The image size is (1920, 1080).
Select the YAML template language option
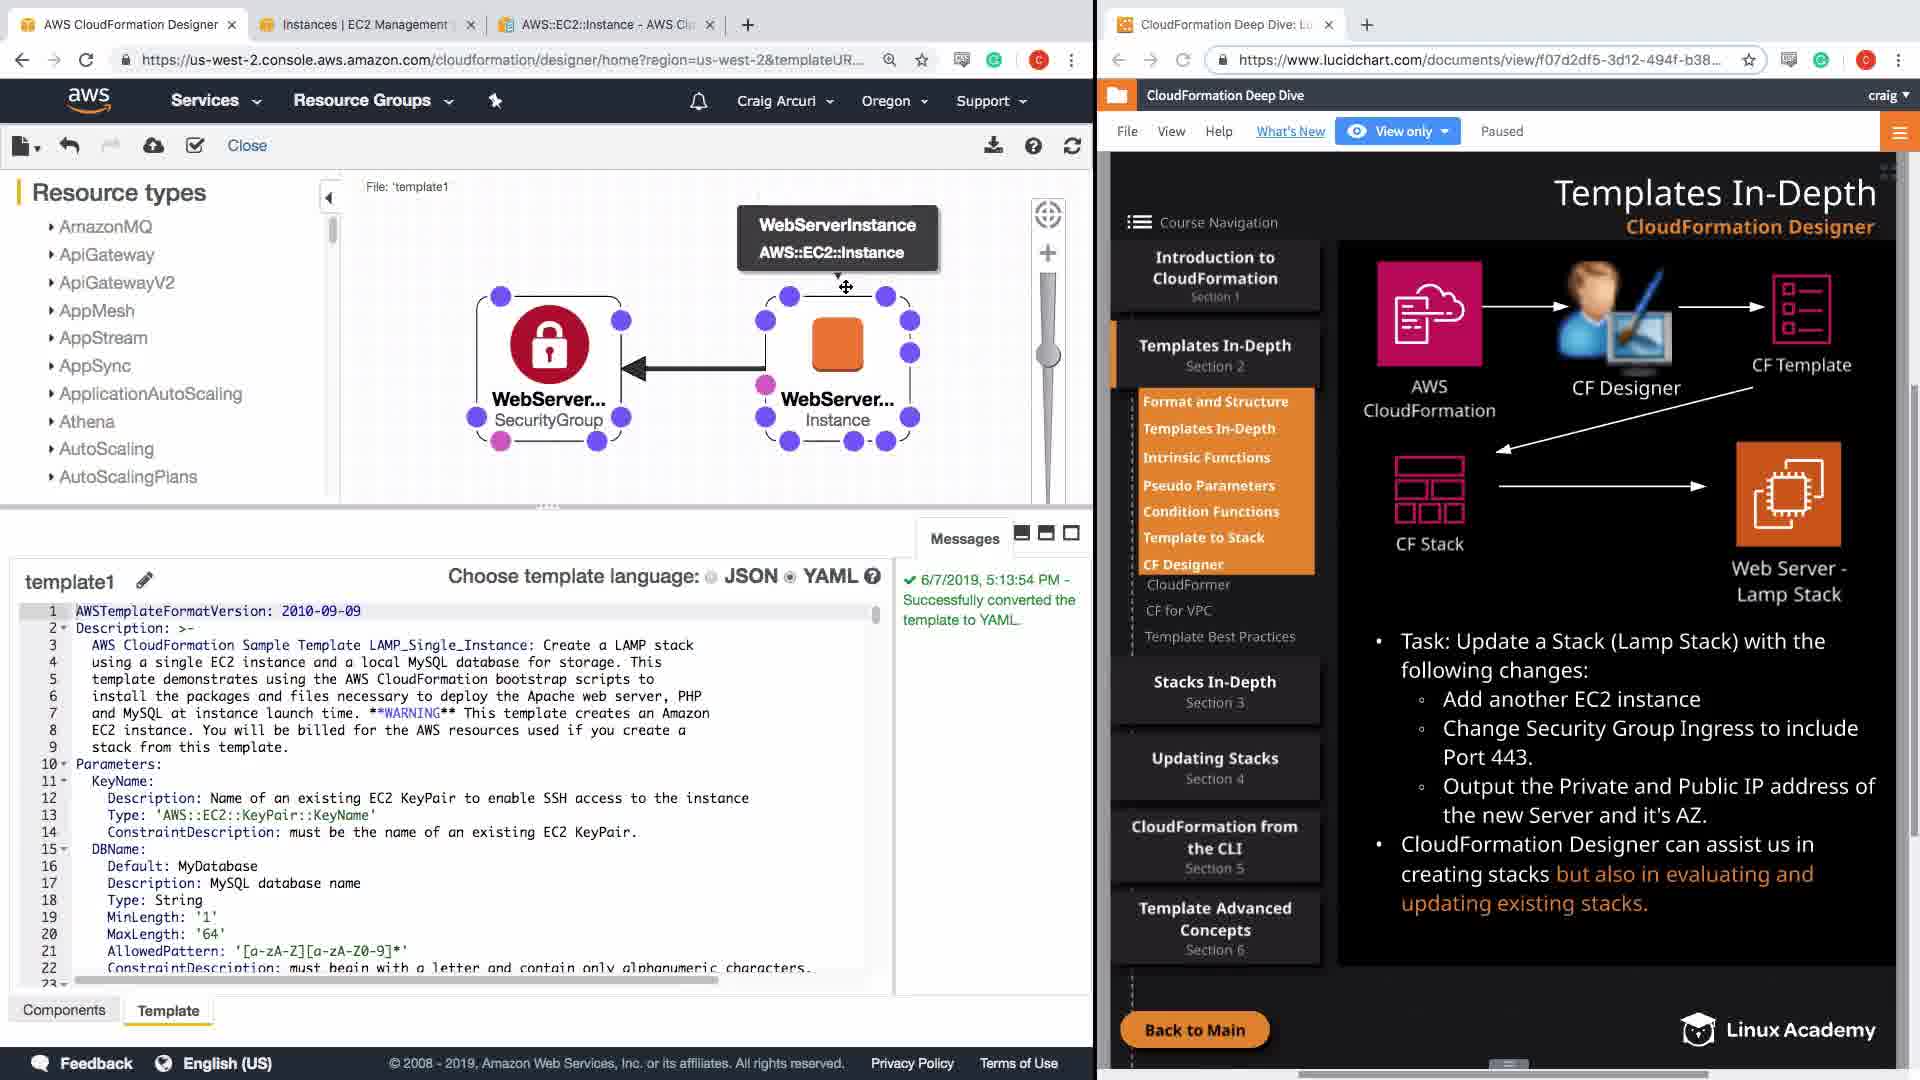point(790,577)
